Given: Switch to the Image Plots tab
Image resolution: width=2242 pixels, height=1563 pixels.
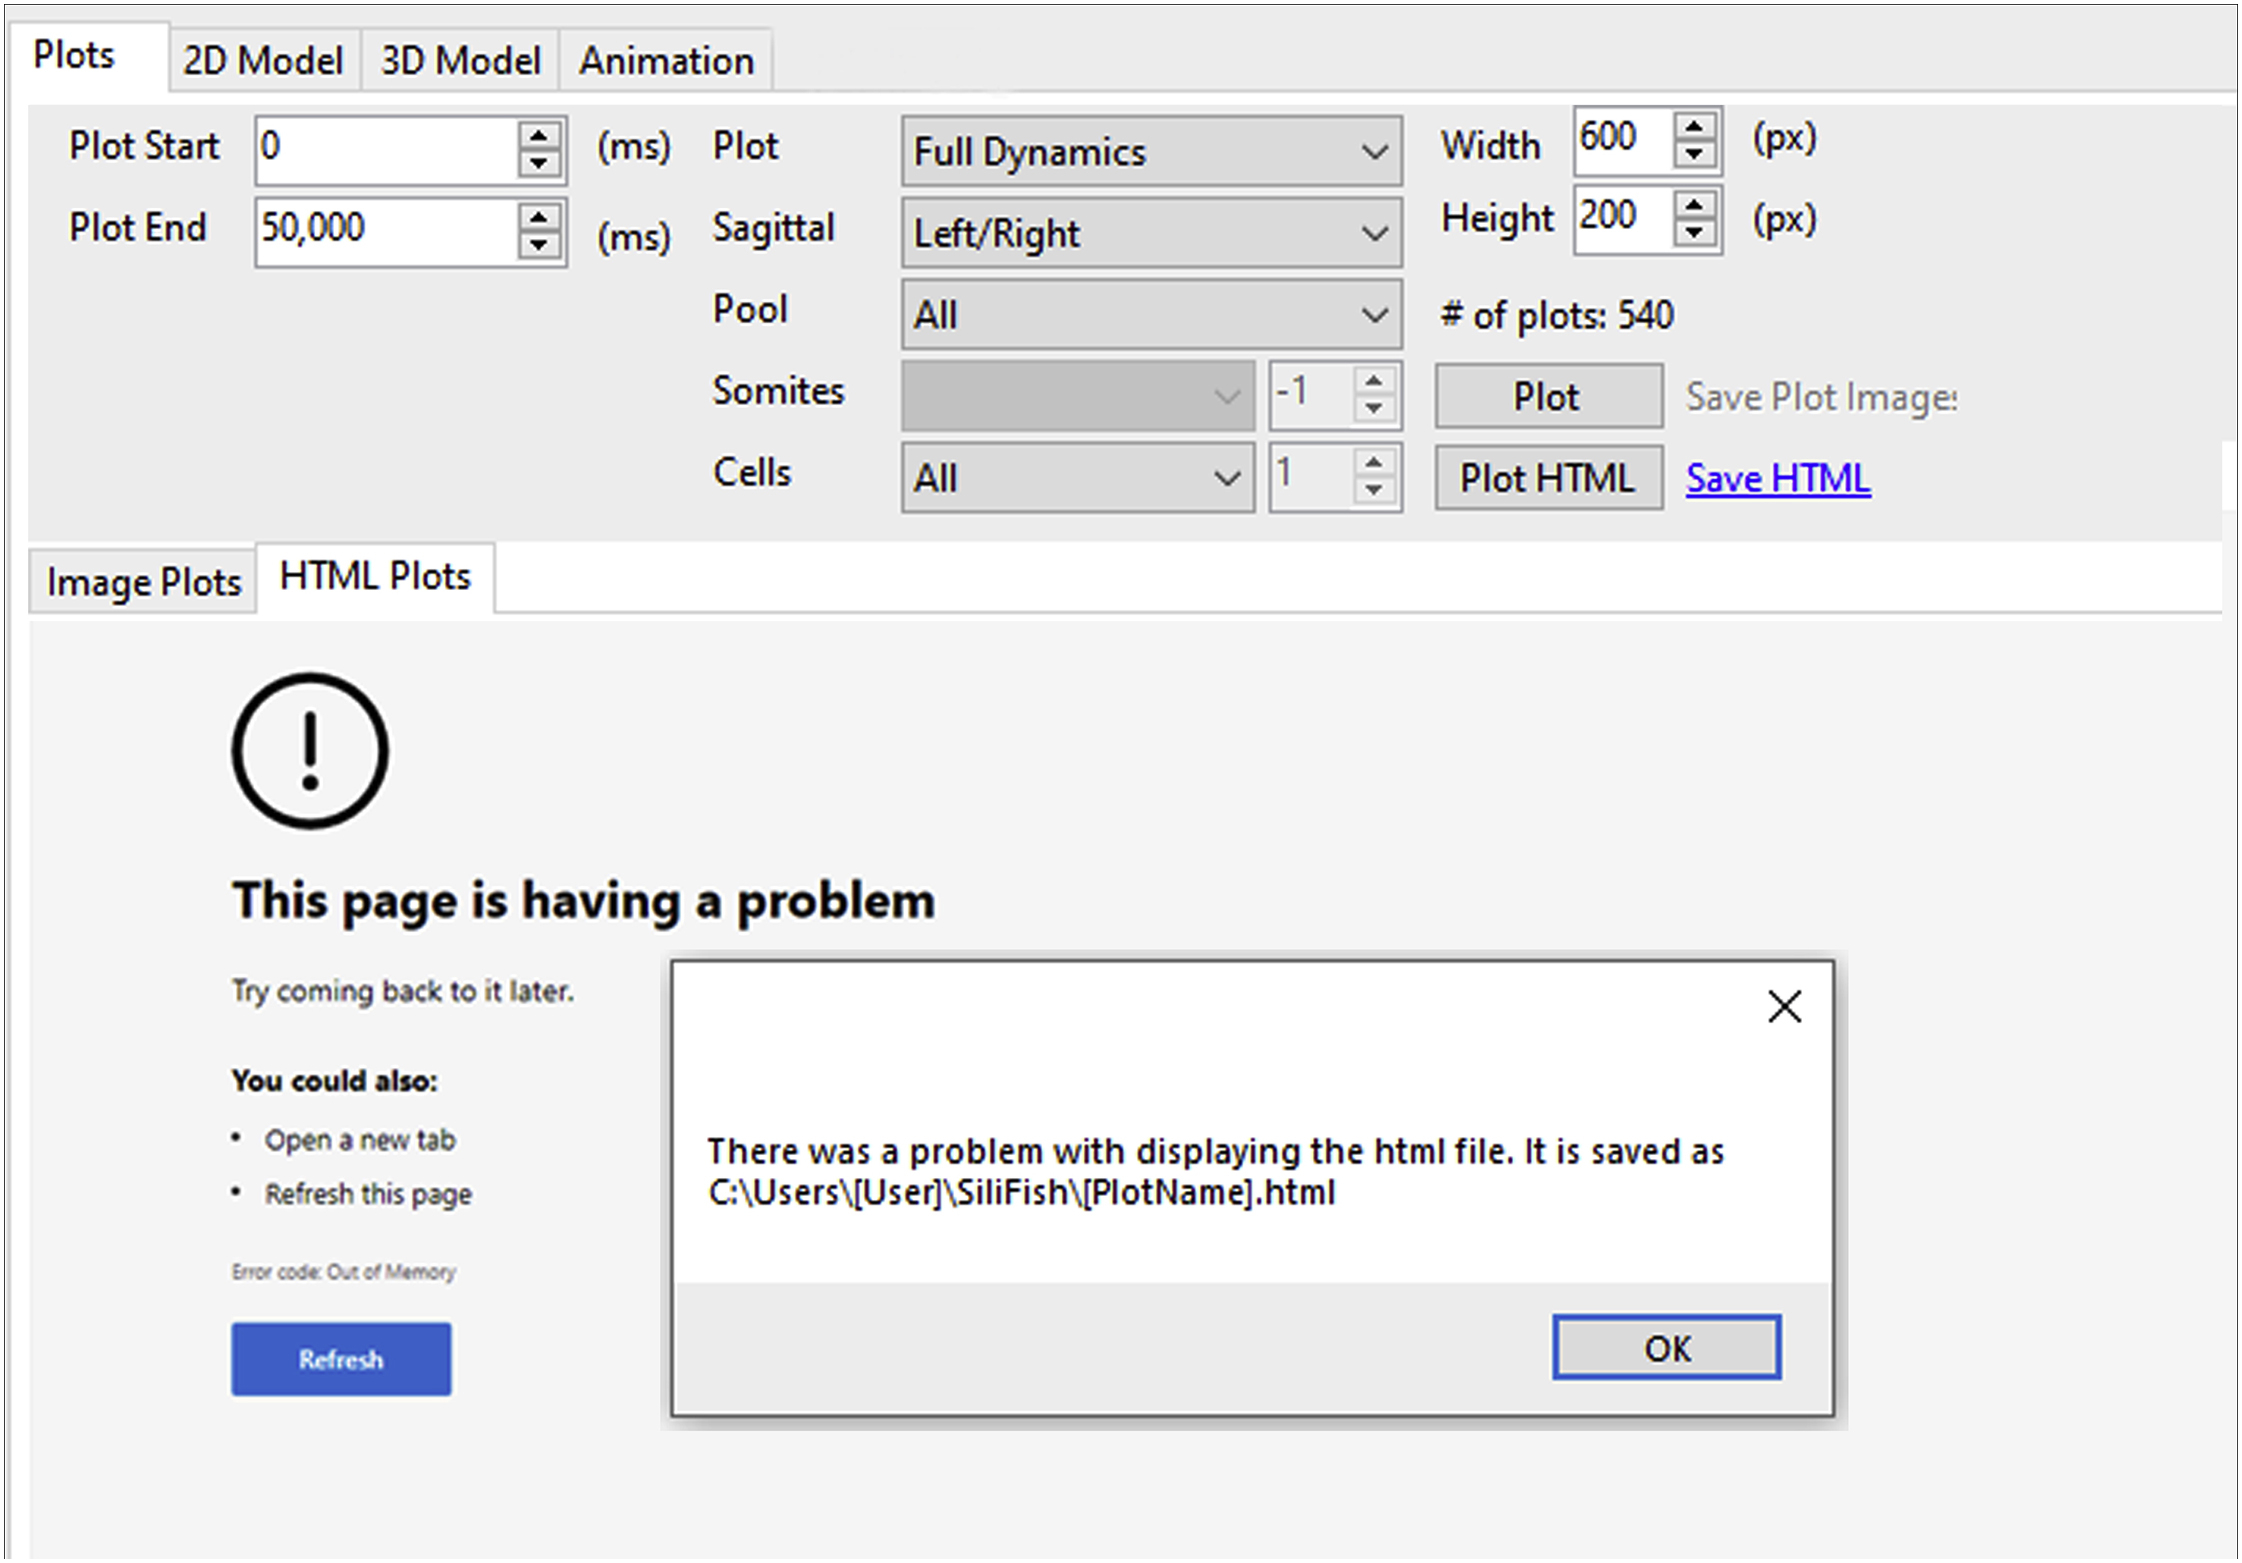Looking at the screenshot, I should click(x=144, y=581).
